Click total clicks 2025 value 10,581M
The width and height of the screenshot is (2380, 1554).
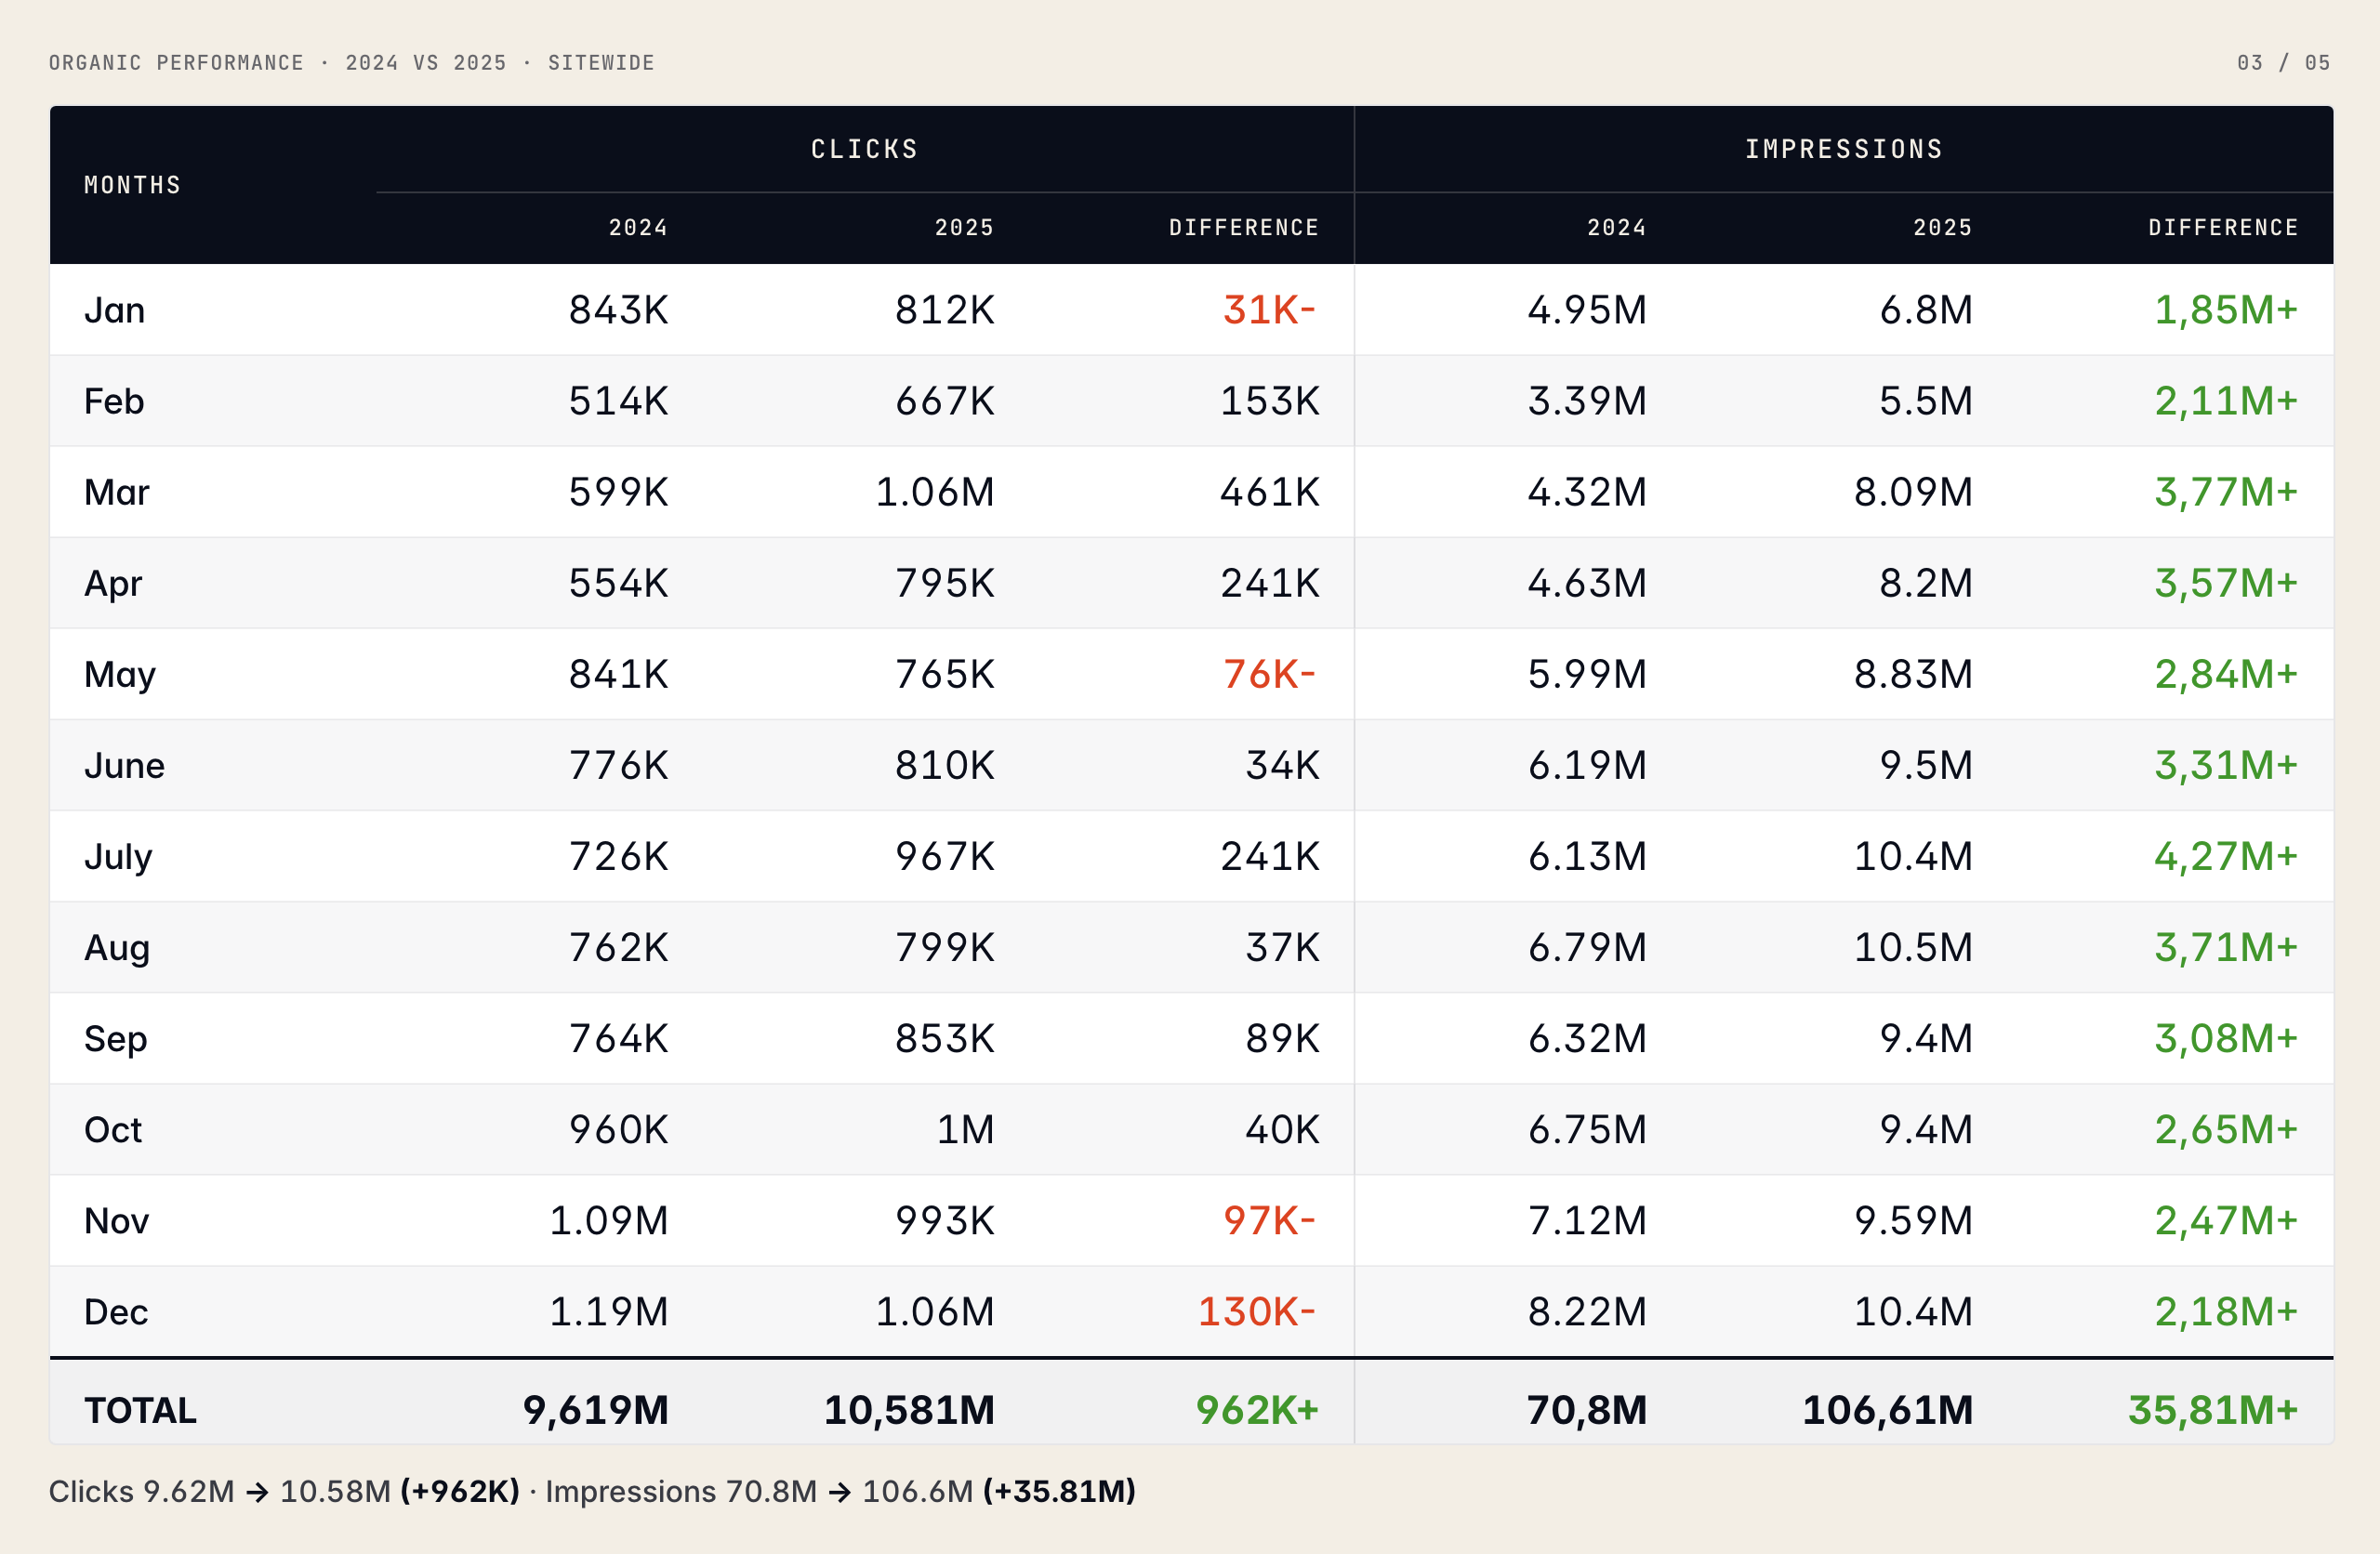point(909,1410)
